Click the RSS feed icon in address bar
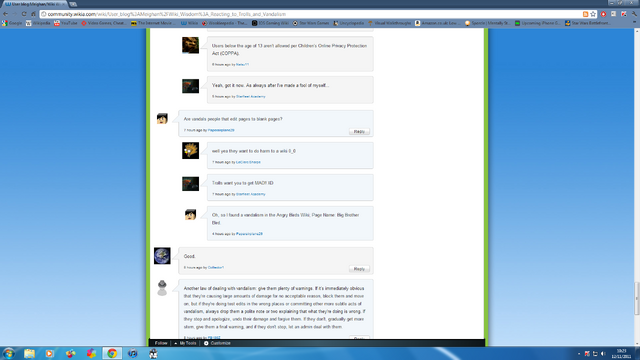Viewport: 640px width, 360px height. (585, 14)
